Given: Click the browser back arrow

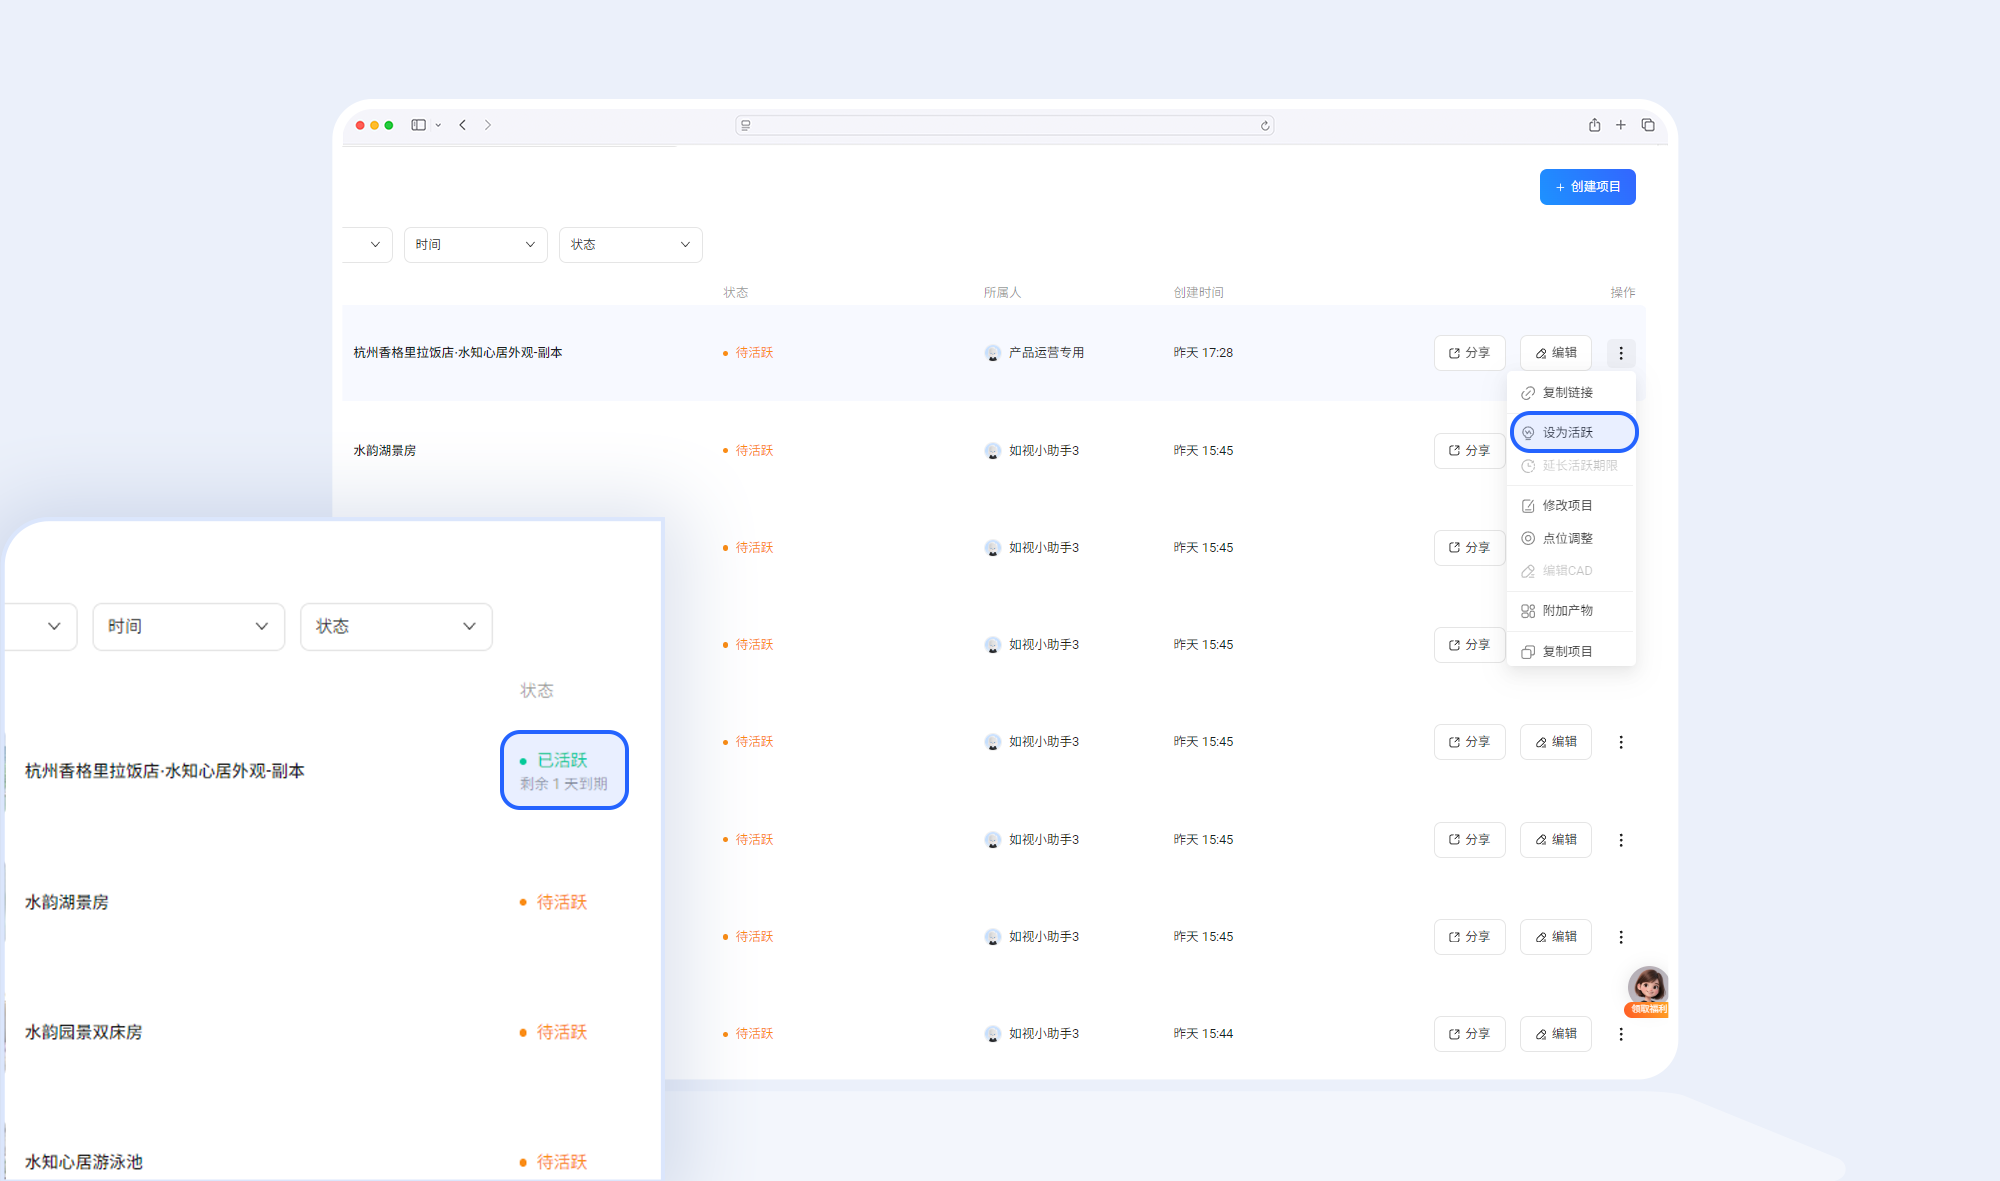Looking at the screenshot, I should 463,125.
